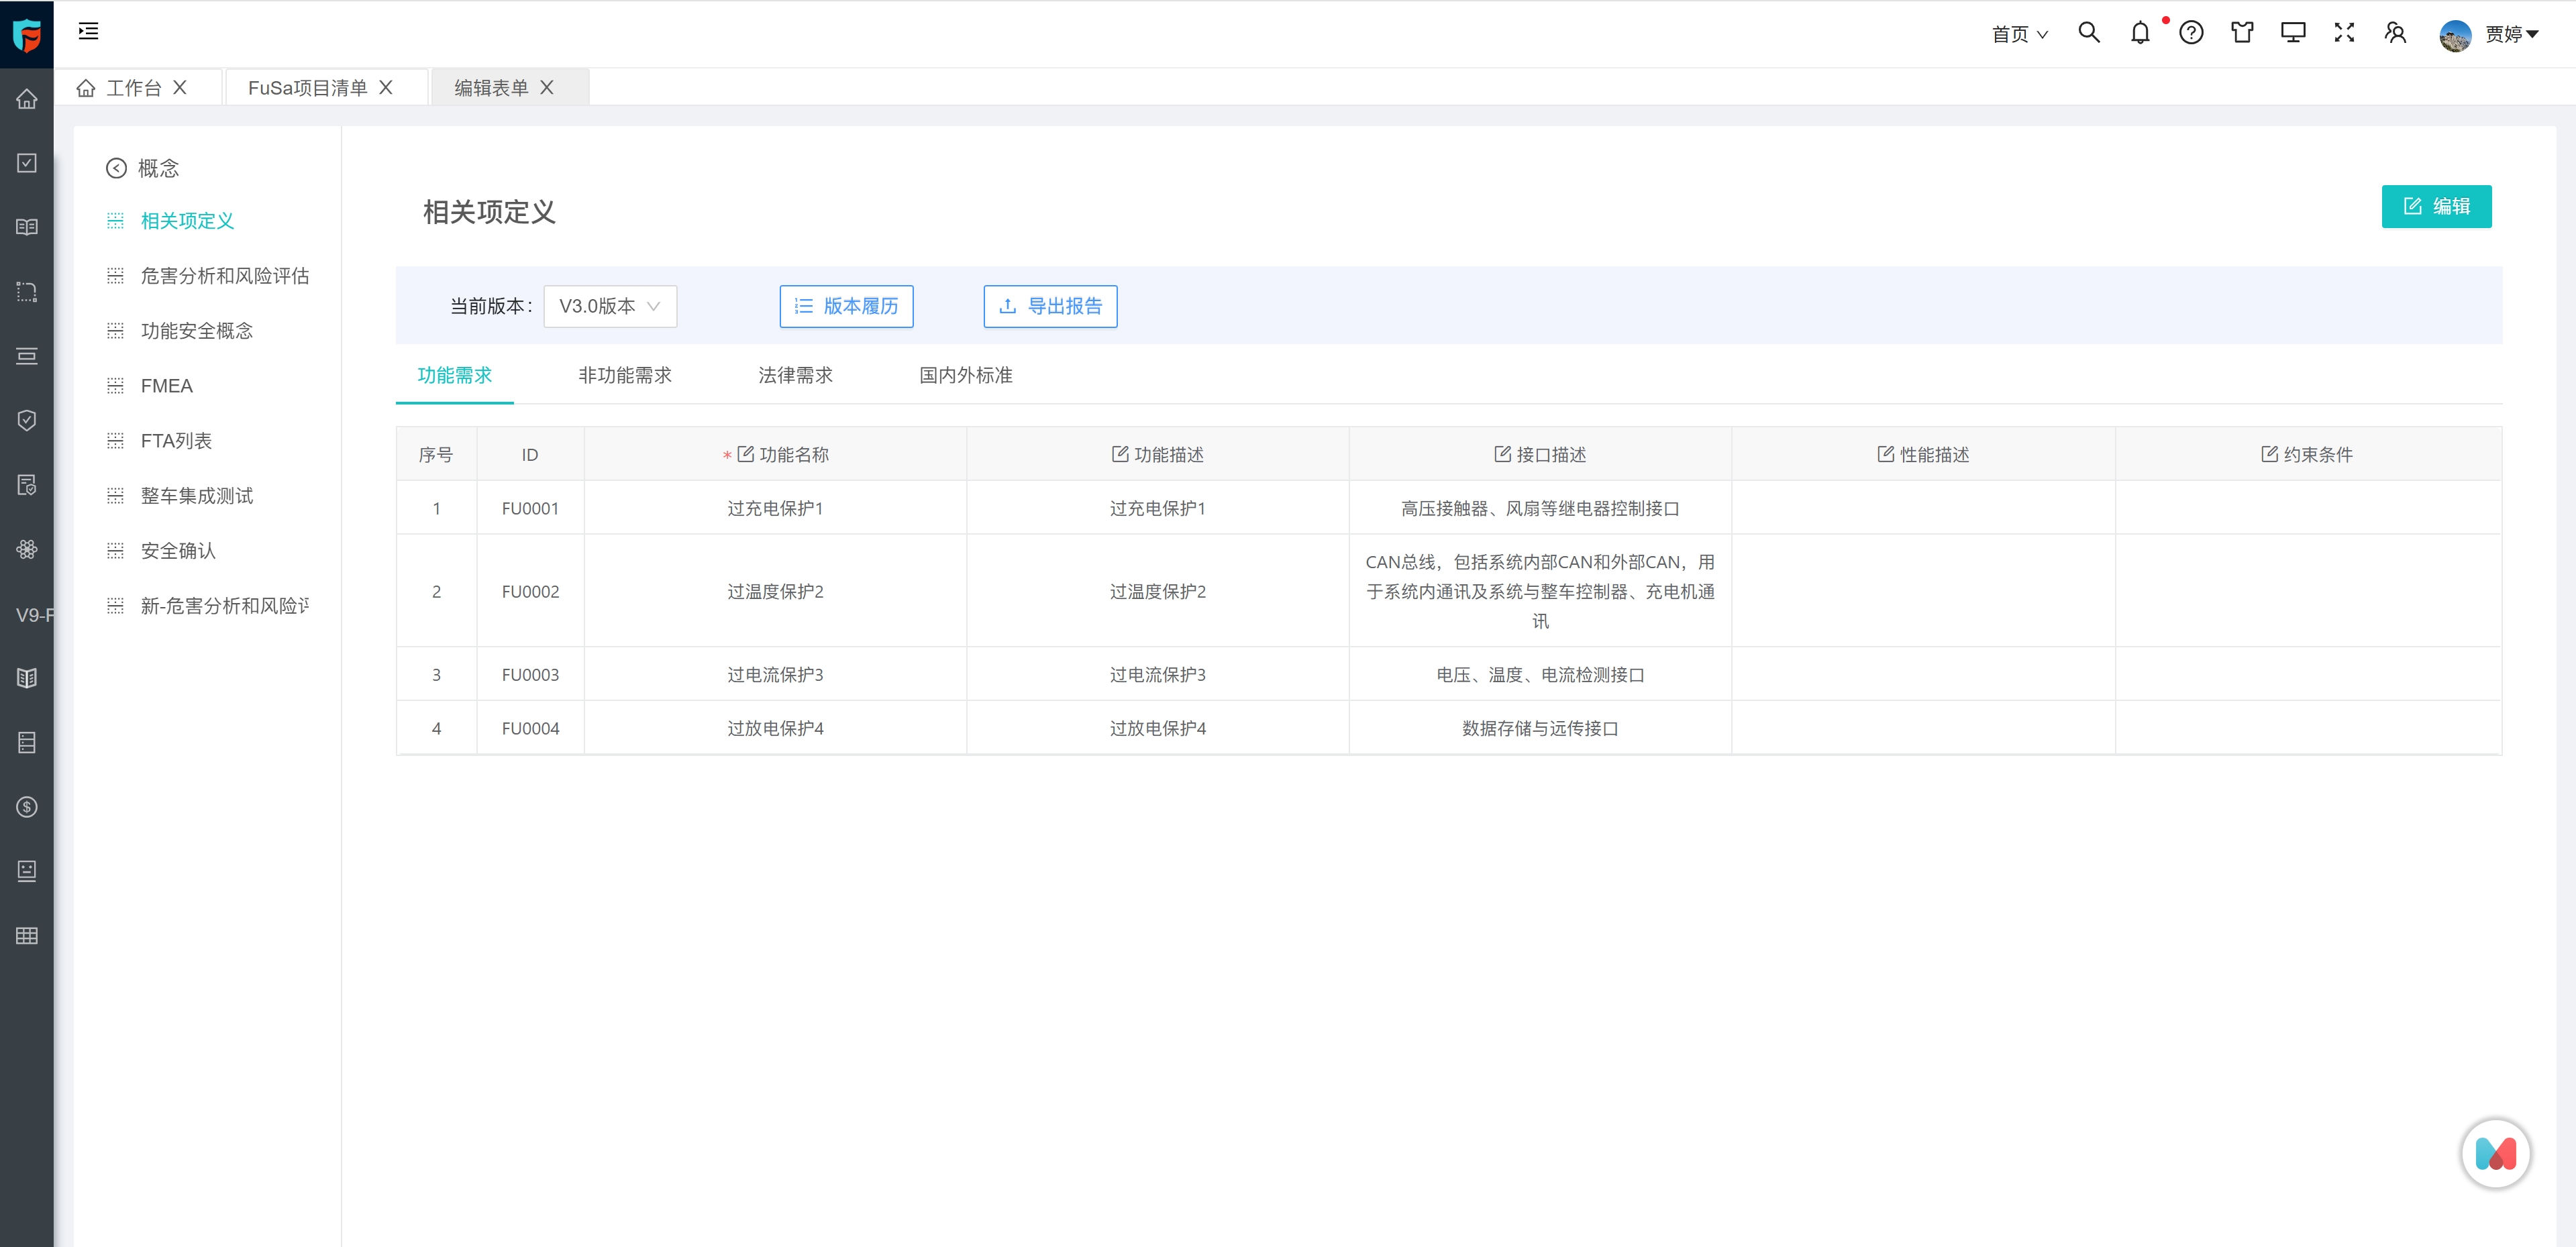Open the help question mark icon
The image size is (2576, 1247).
(x=2190, y=33)
